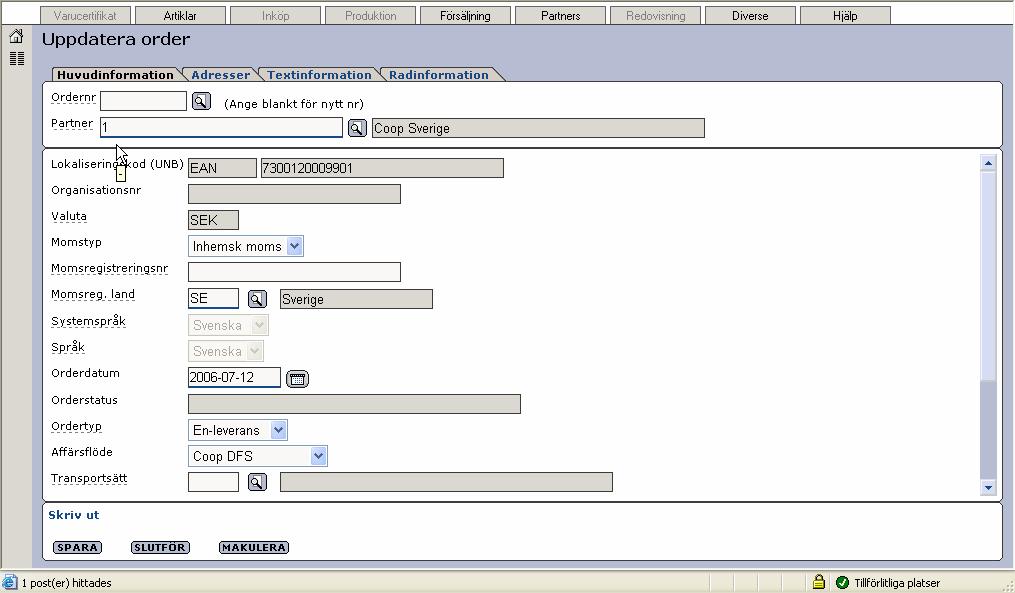The height and width of the screenshot is (593, 1015).
Task: Expand the Momstyp dropdown
Action: [295, 246]
